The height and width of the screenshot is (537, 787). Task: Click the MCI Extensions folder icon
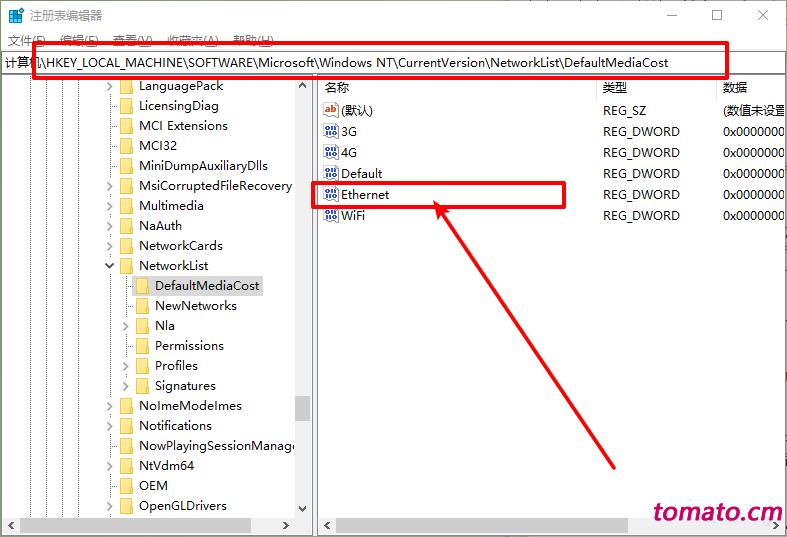tap(126, 126)
